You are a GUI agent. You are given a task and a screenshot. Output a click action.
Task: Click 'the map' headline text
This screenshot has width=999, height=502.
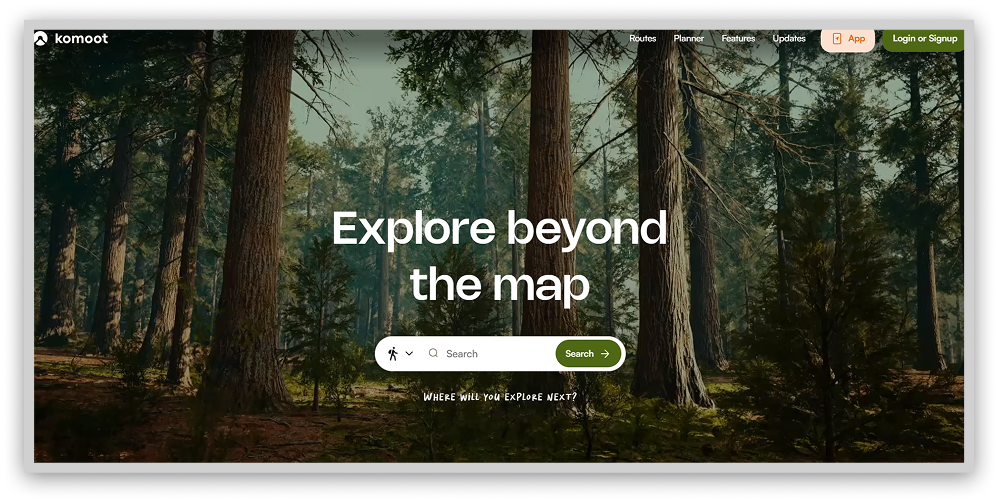point(499,284)
